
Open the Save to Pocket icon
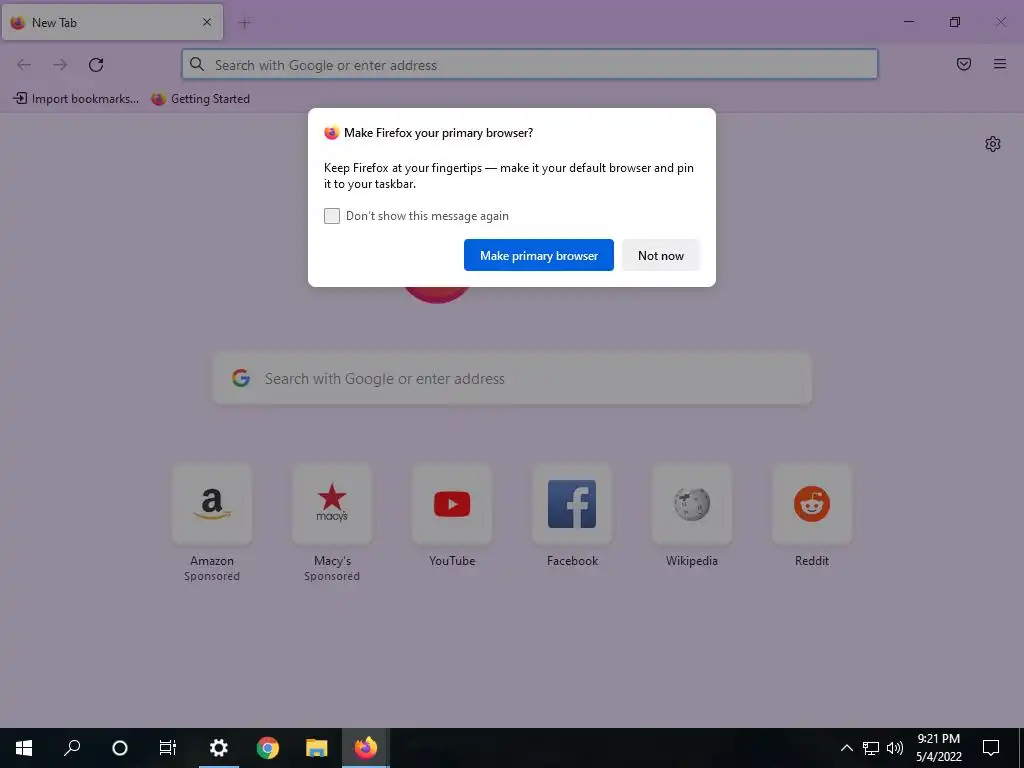pyautogui.click(x=964, y=64)
